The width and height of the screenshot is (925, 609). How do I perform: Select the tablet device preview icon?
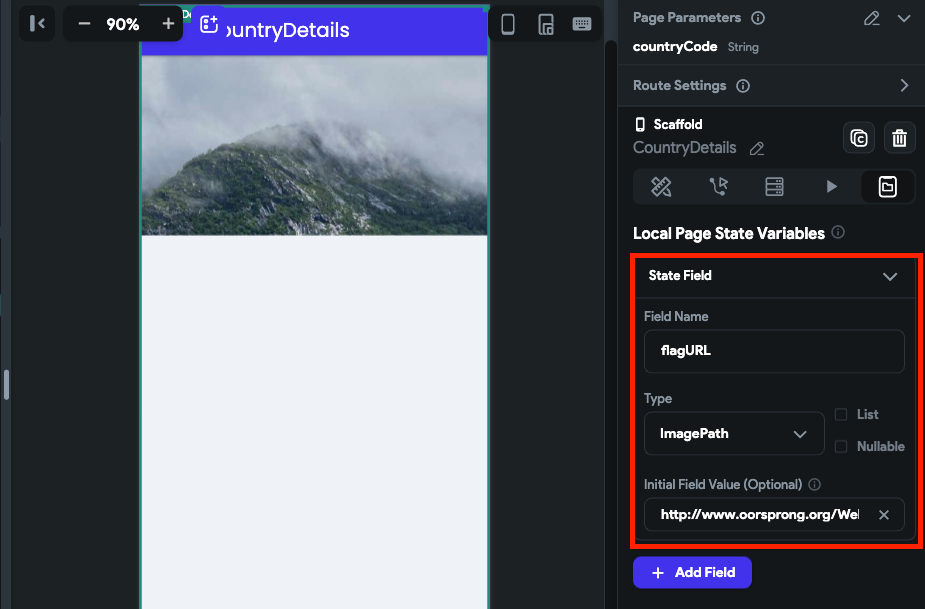546,24
